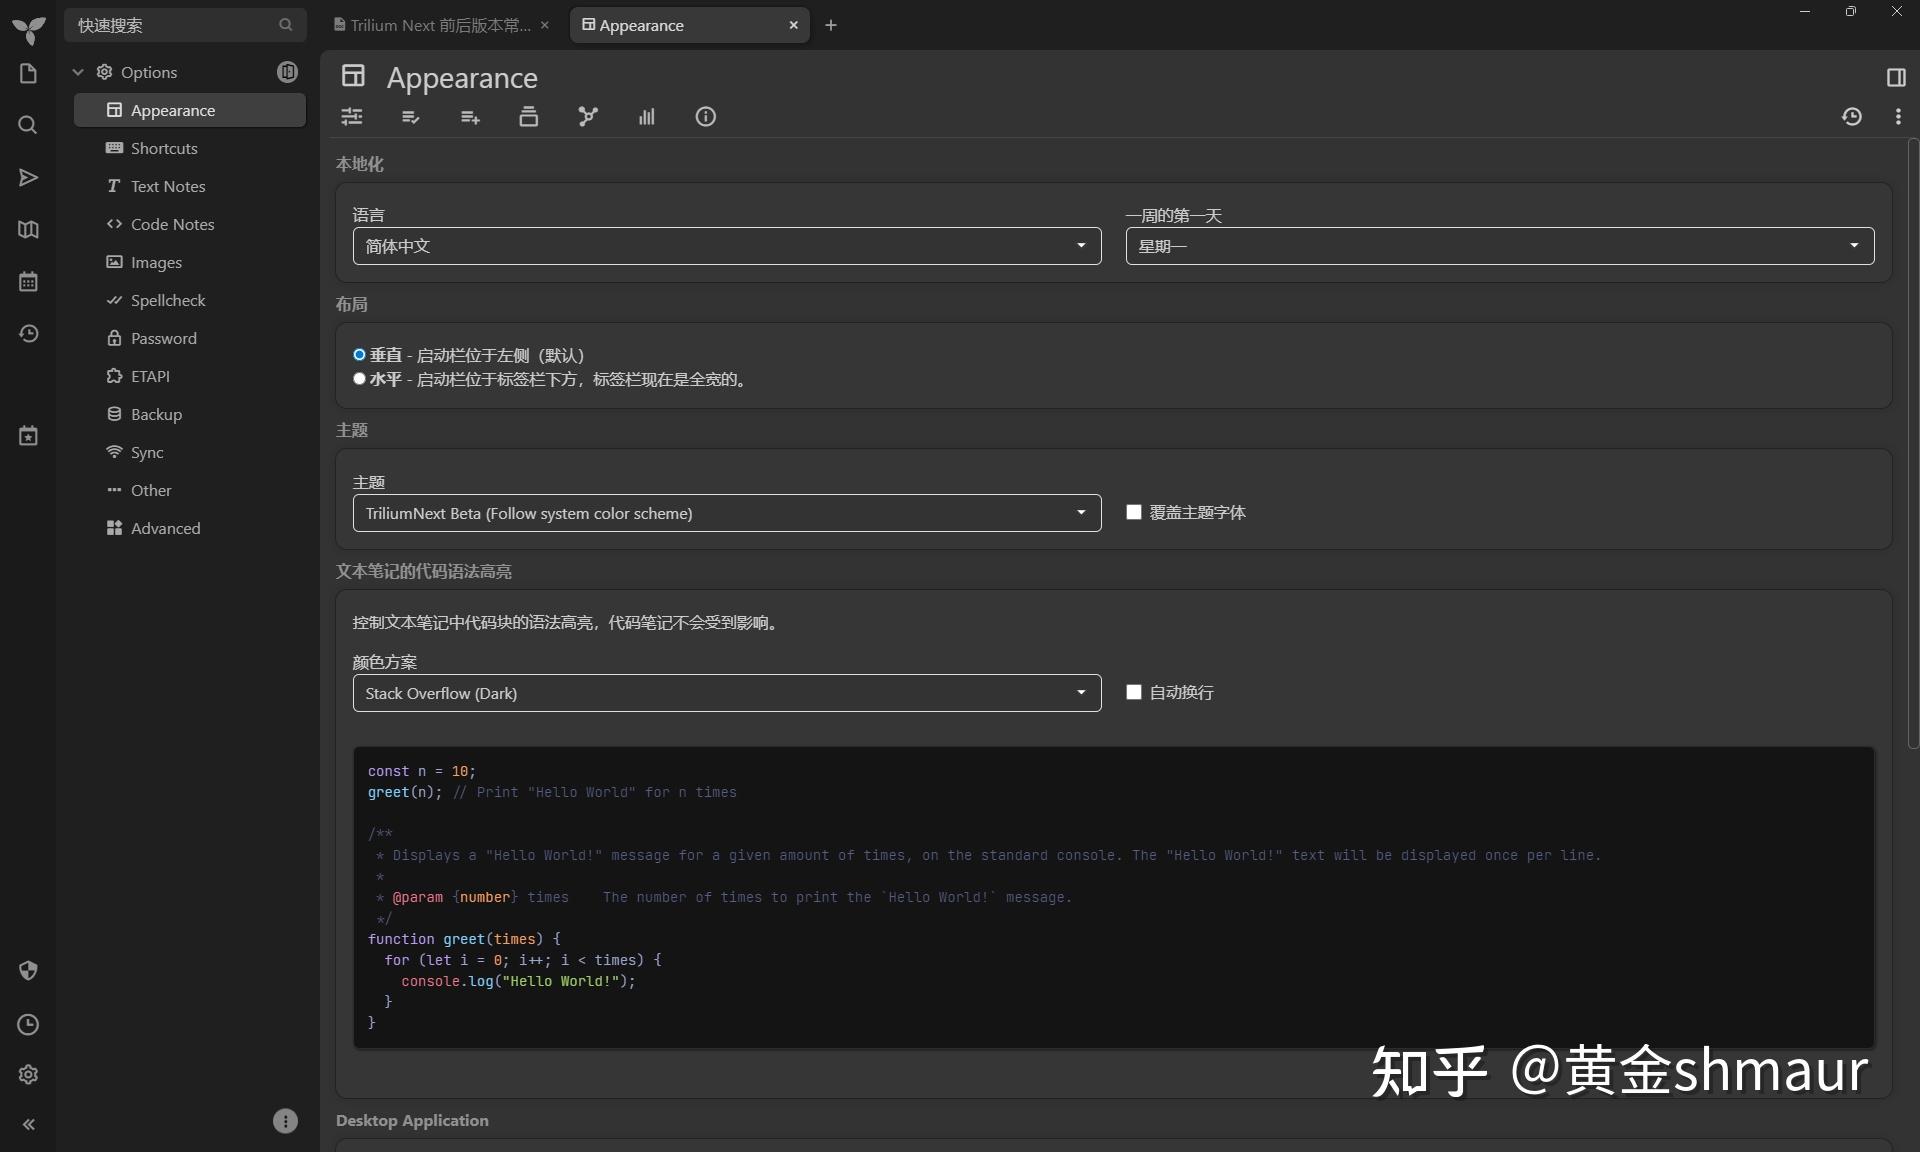Open a new tab with plus button
Screen dimensions: 1920x1152
pos(831,25)
